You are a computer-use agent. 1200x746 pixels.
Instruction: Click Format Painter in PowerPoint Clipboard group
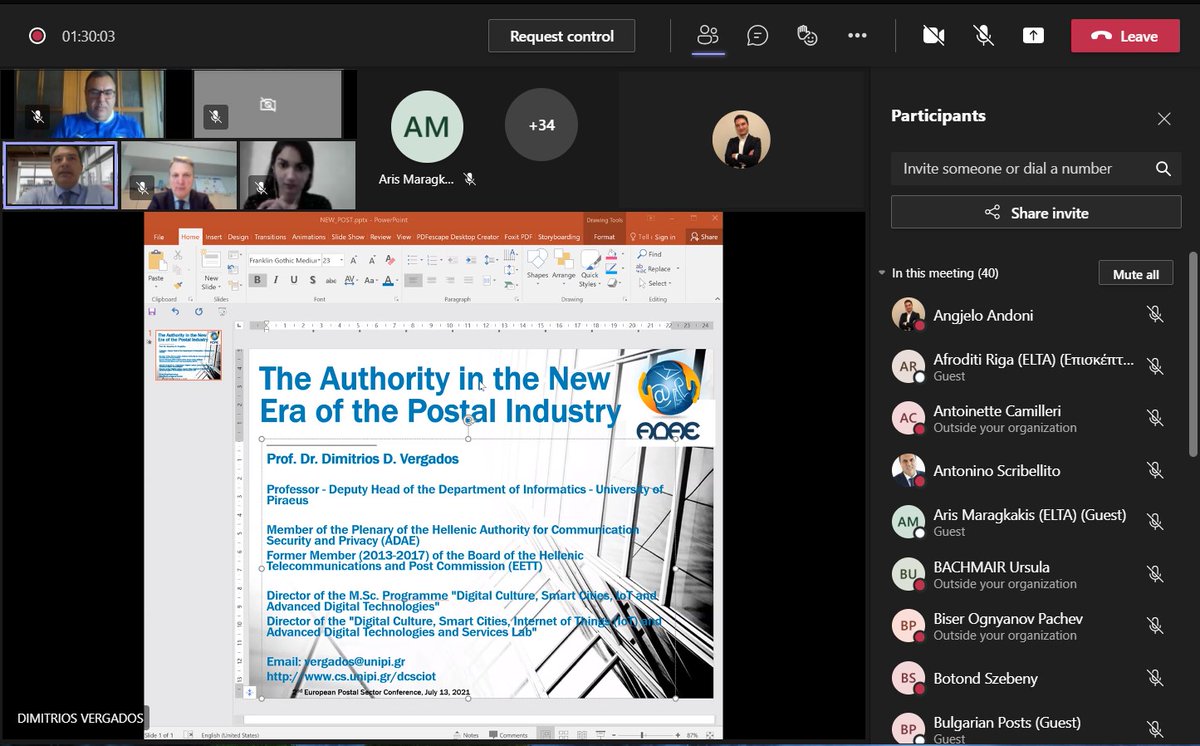[178, 285]
